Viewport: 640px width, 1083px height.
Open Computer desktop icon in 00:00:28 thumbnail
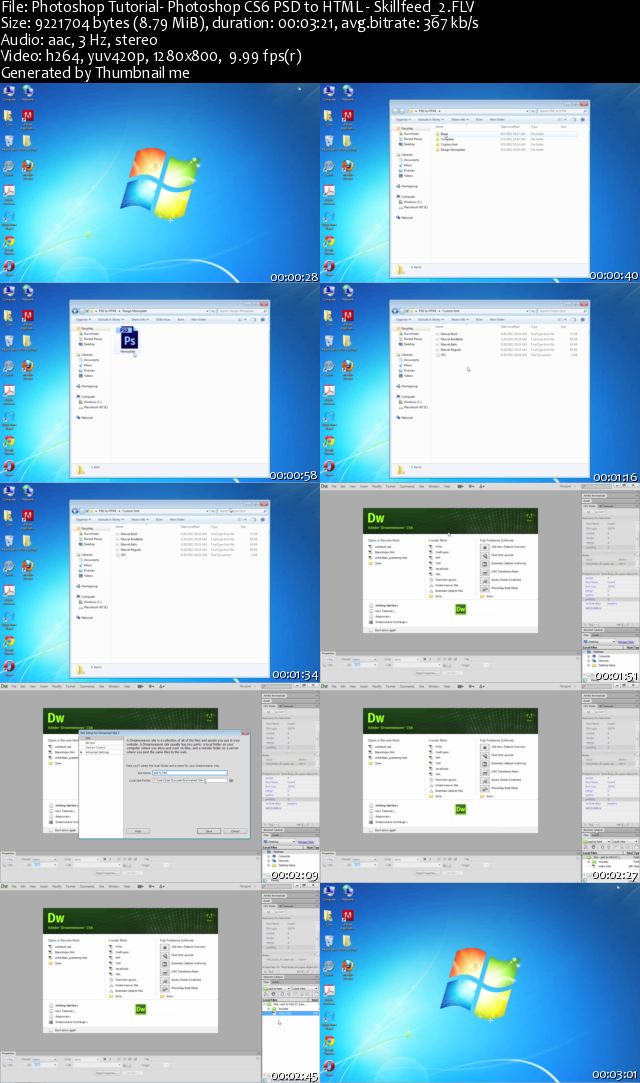point(9,91)
